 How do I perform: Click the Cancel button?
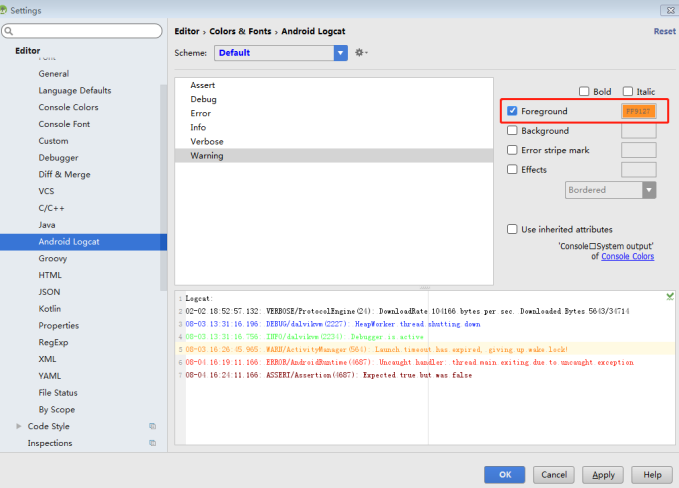(x=554, y=475)
